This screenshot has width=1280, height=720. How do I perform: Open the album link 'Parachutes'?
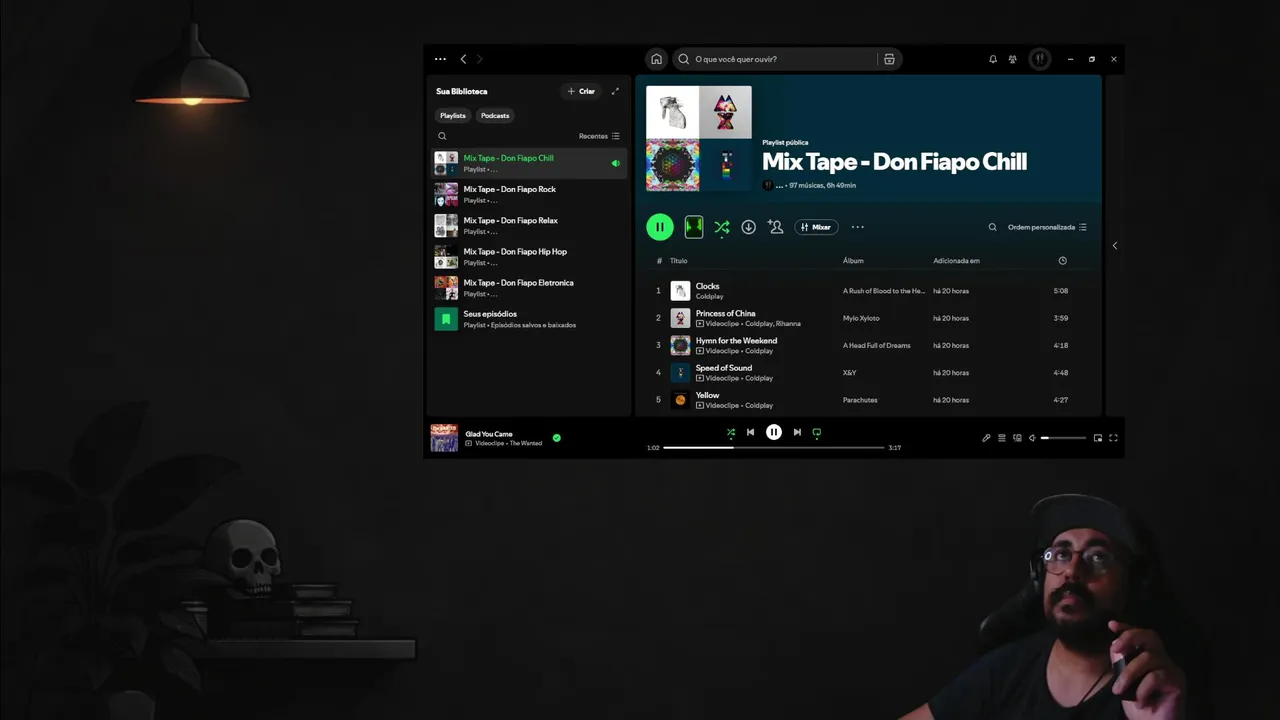click(860, 400)
